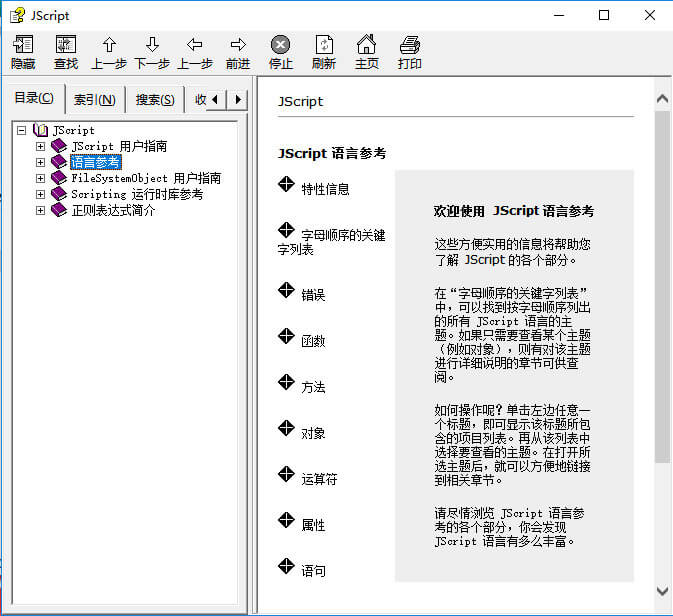Viewport: 673px width, 616px height.
Task: Switch to the 索引(N) tab
Action: (95, 100)
